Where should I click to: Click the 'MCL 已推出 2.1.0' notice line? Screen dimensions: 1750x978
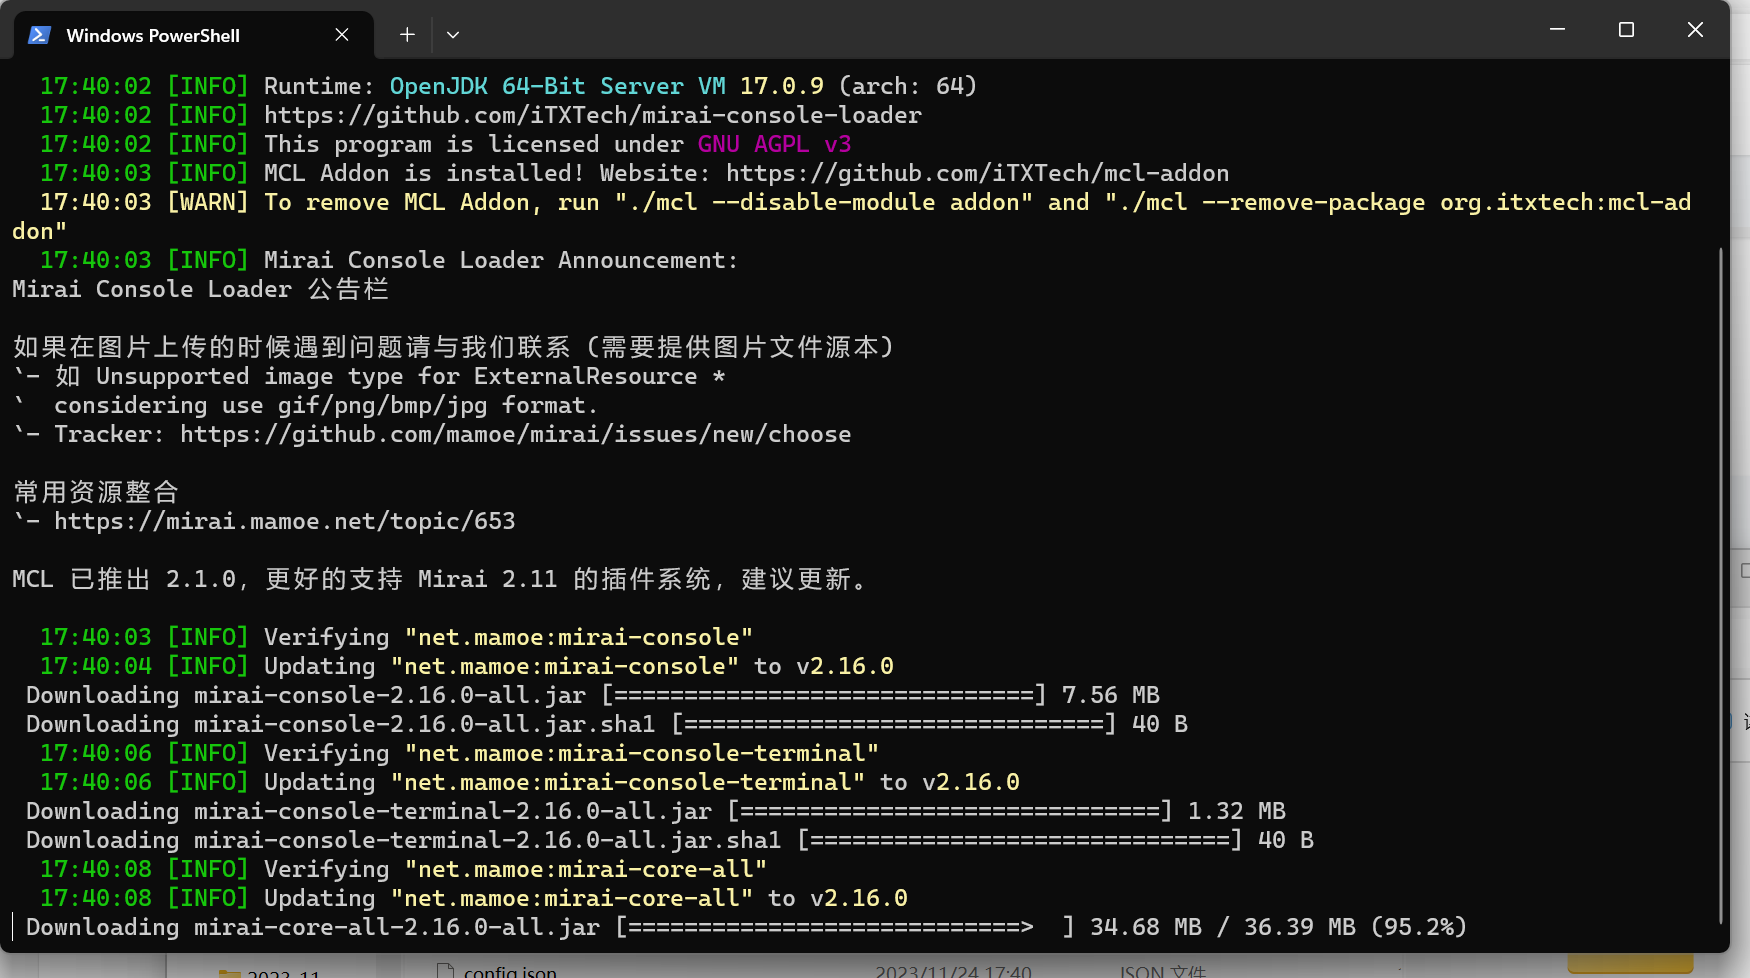tap(440, 579)
